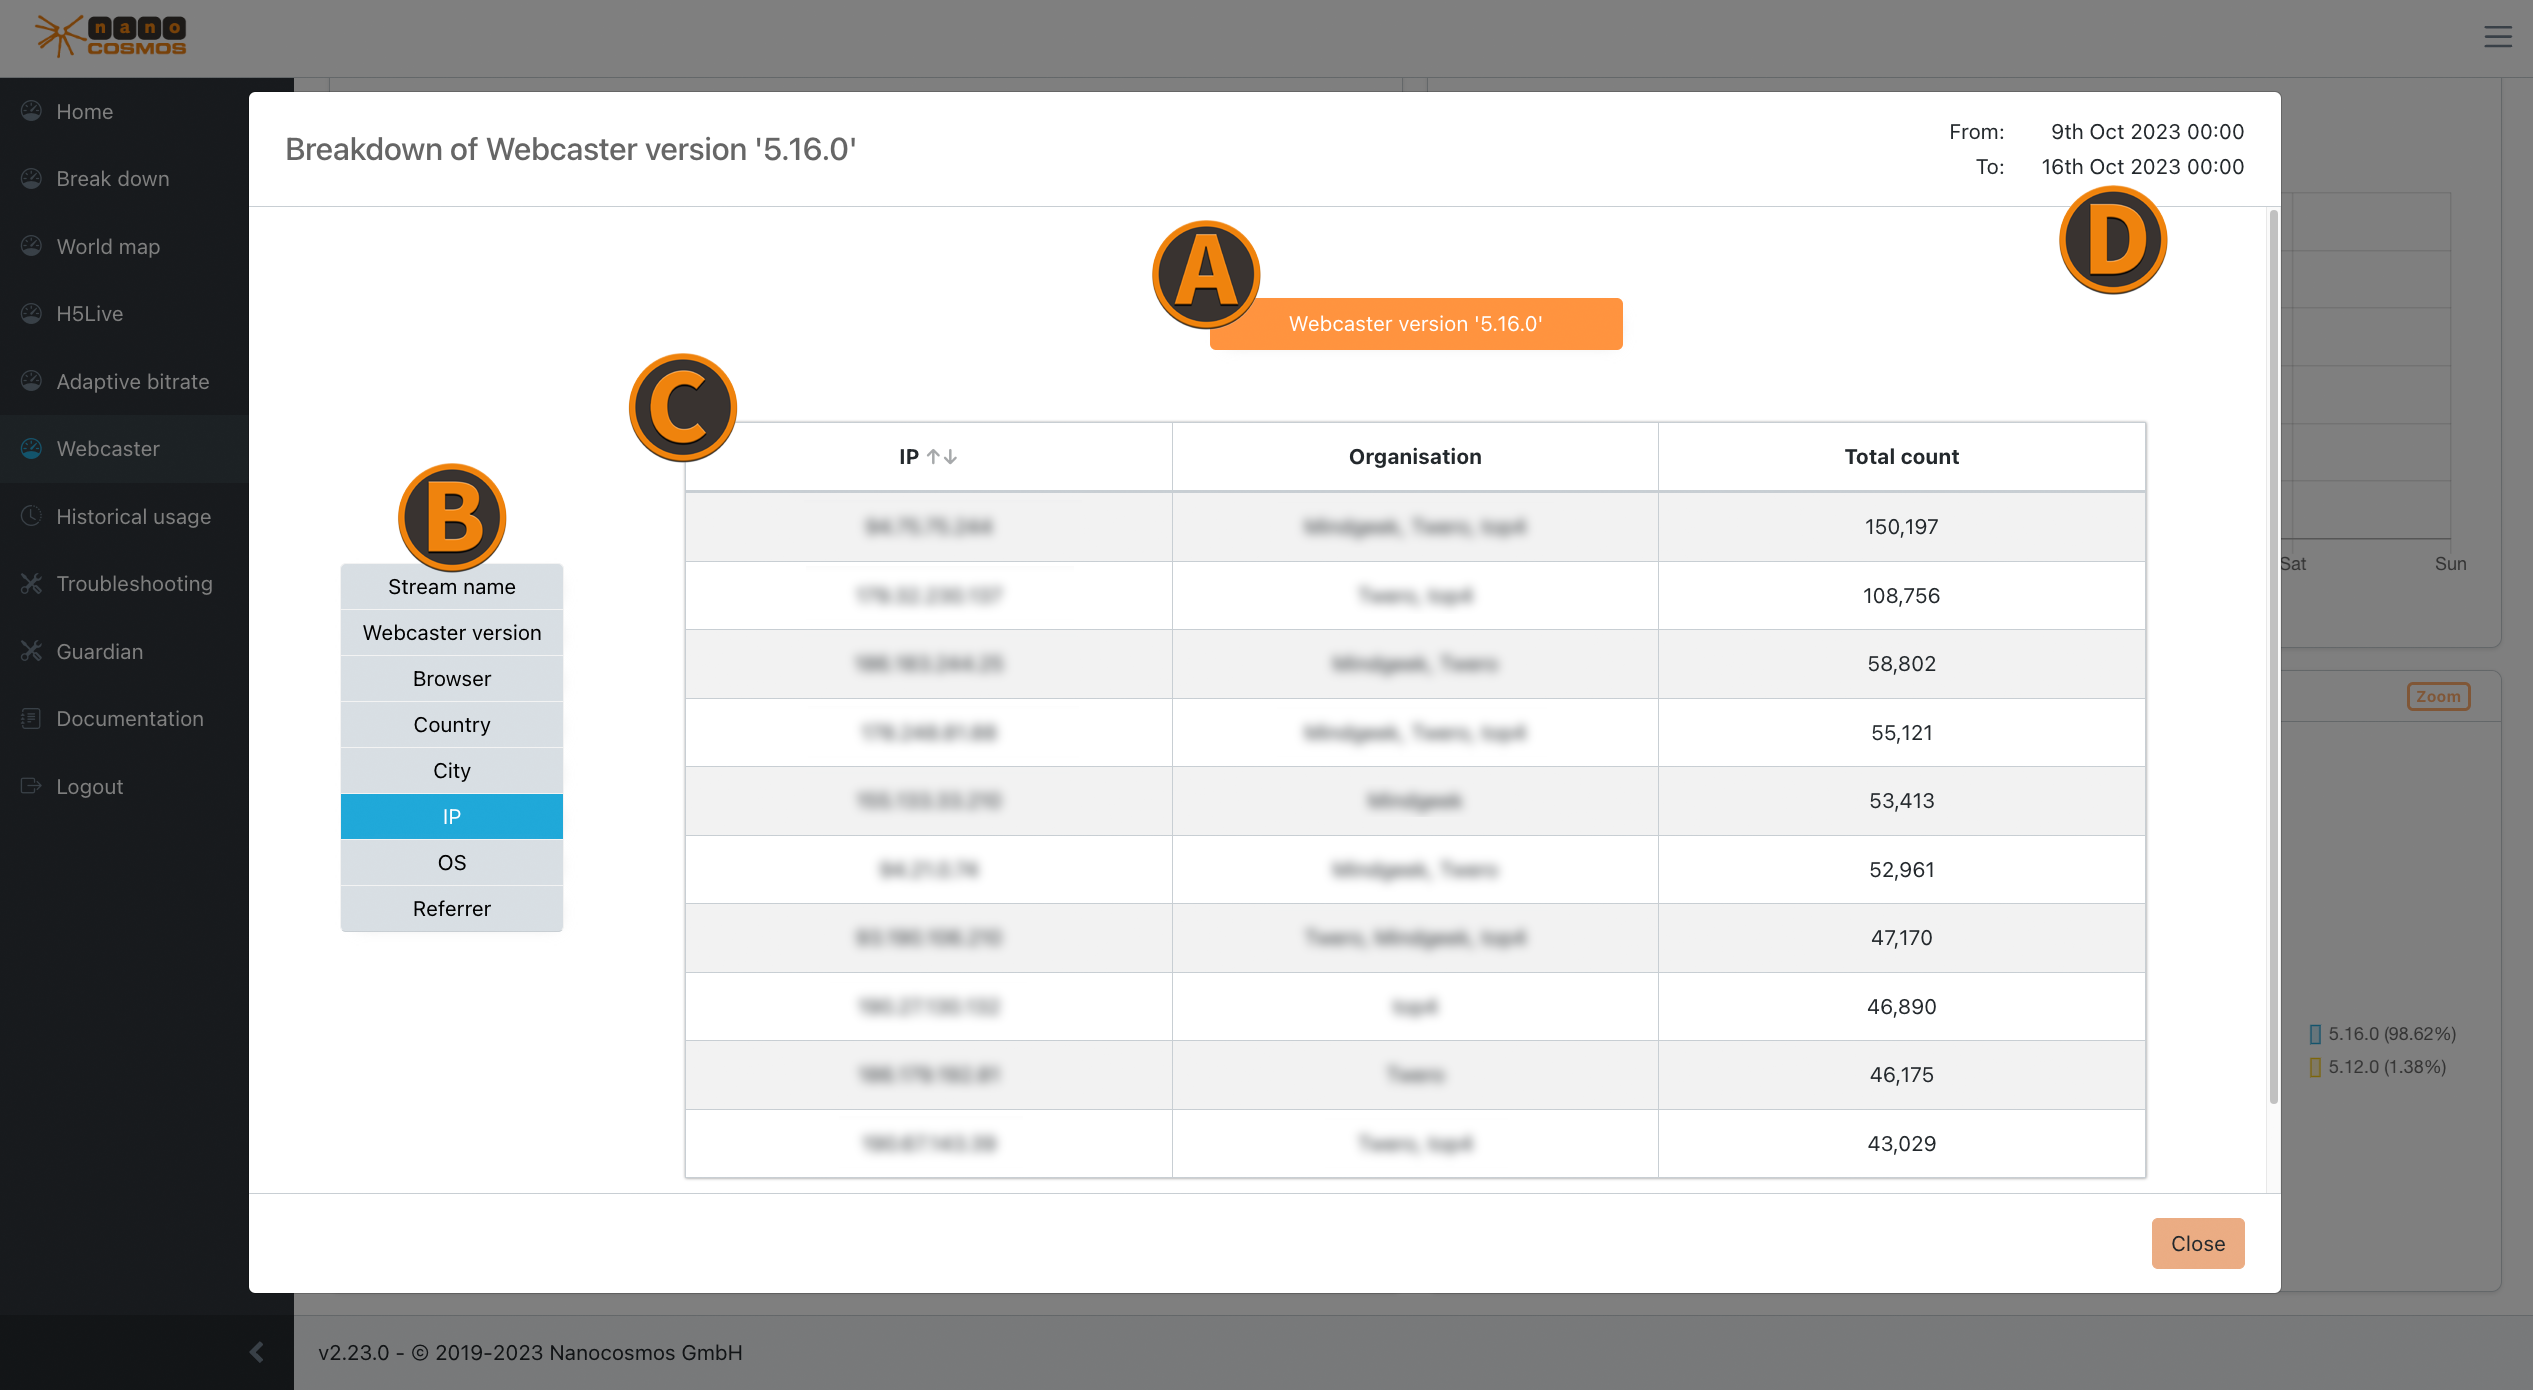This screenshot has height=1390, width=2533.
Task: Click the To date 16th Oct 2023
Action: click(2143, 167)
